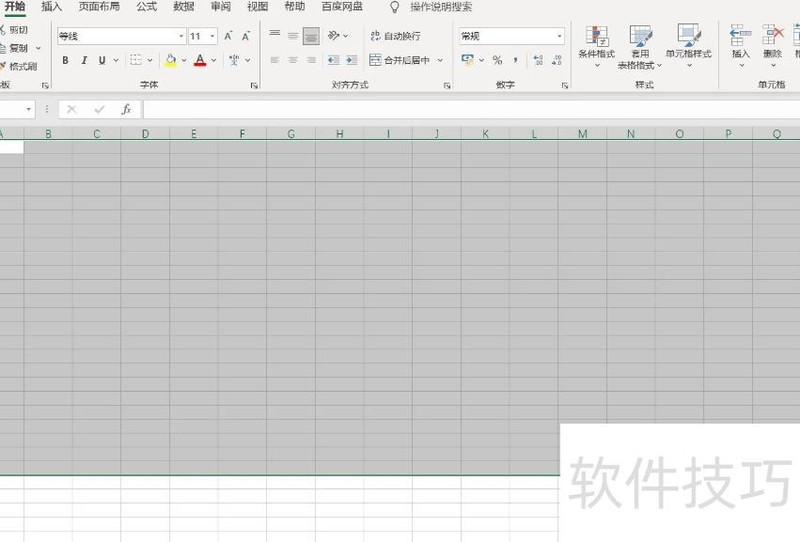This screenshot has width=800, height=542.
Task: Expand the name box dropdown
Action: 29,109
